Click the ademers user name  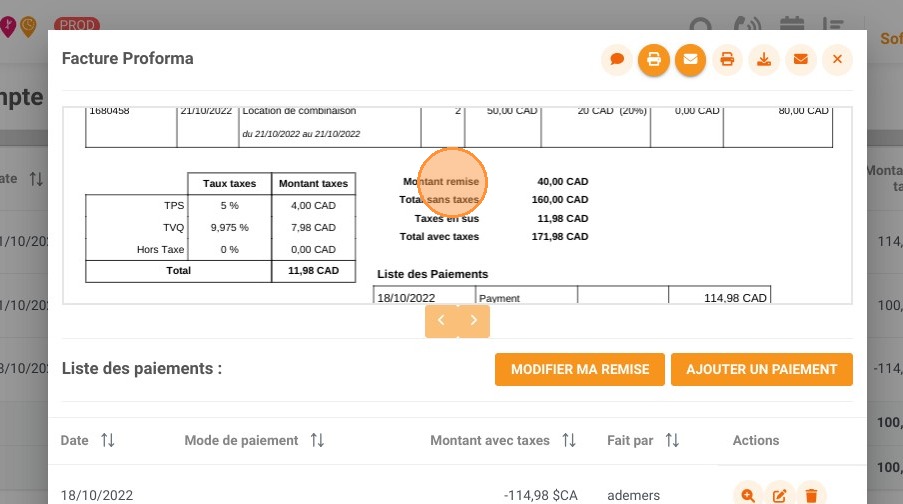click(x=633, y=495)
